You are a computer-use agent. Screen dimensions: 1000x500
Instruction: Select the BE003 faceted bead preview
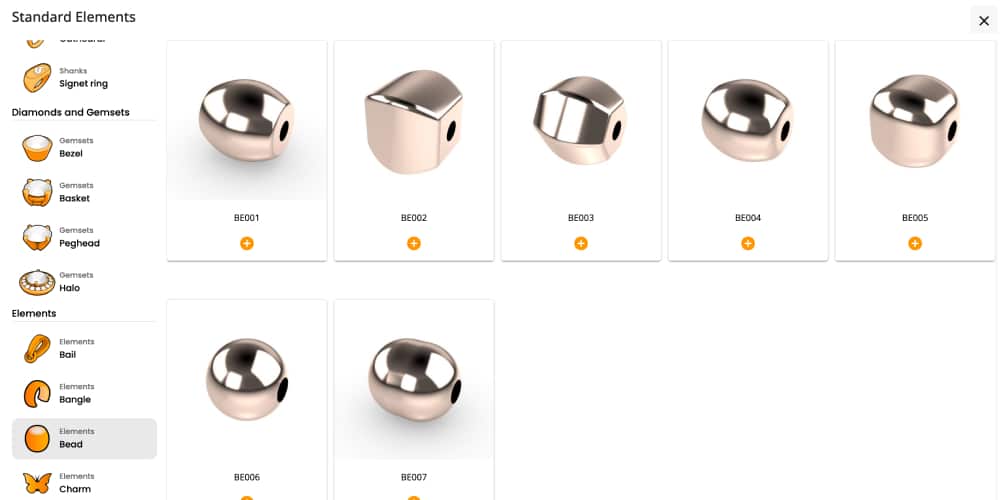(581, 121)
